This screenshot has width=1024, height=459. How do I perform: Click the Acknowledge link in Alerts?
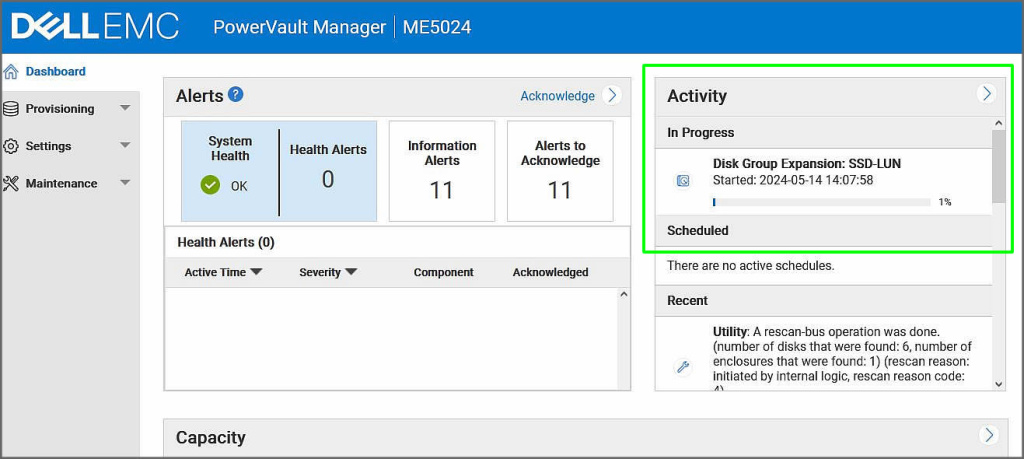point(557,96)
